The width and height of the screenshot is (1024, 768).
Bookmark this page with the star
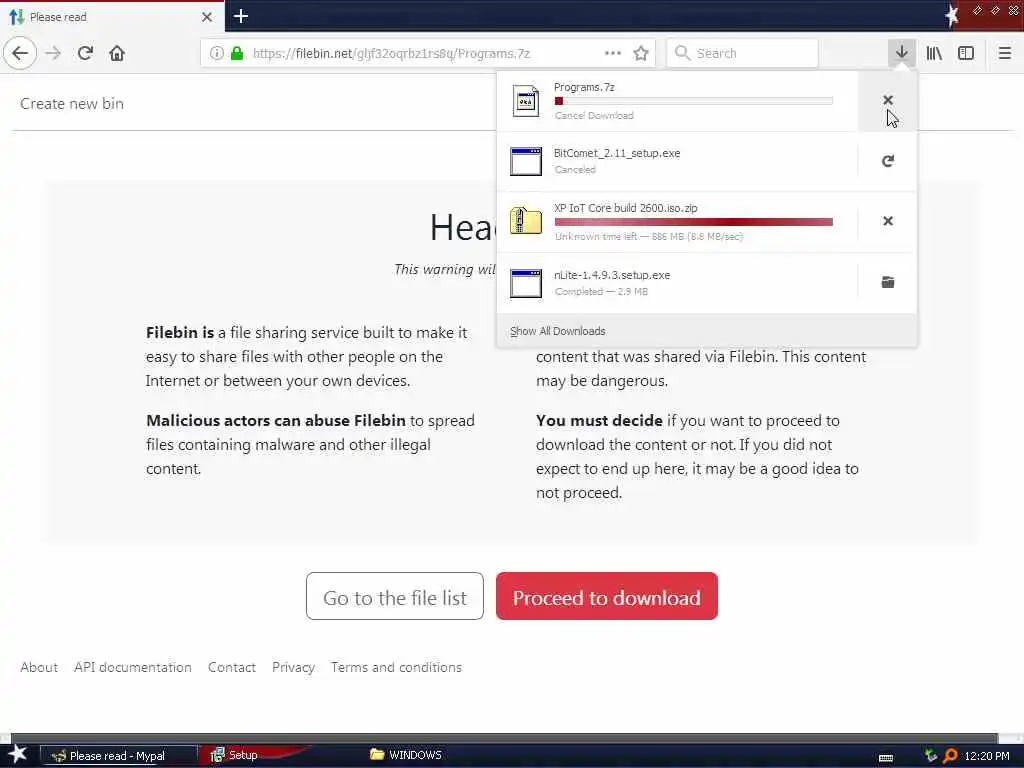(x=641, y=53)
